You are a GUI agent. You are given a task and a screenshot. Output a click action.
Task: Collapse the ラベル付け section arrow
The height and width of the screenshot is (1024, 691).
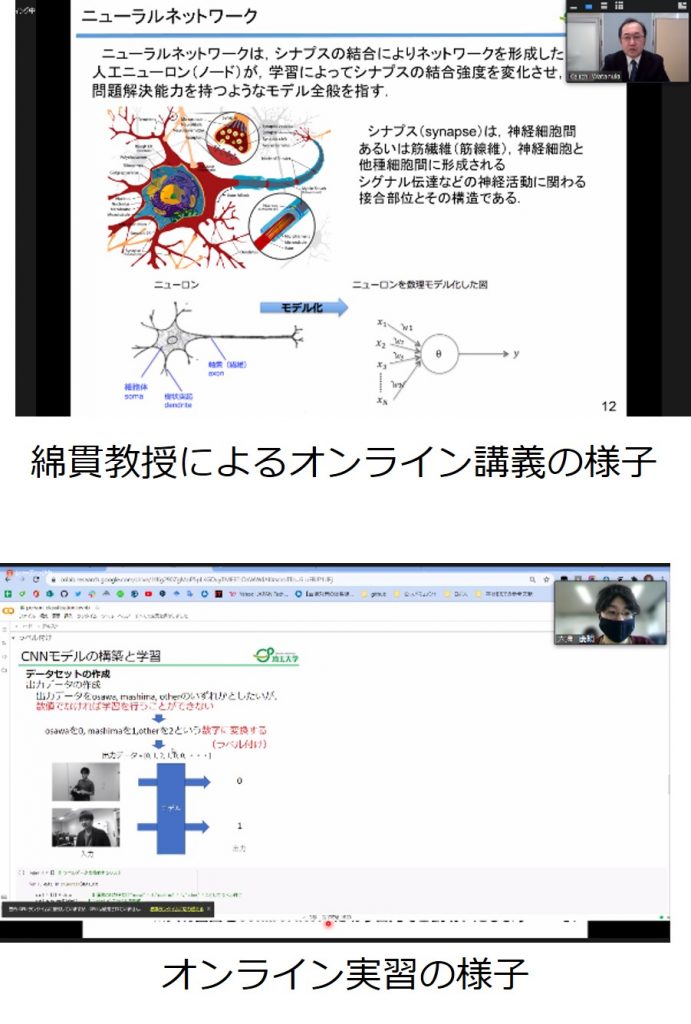coord(14,637)
